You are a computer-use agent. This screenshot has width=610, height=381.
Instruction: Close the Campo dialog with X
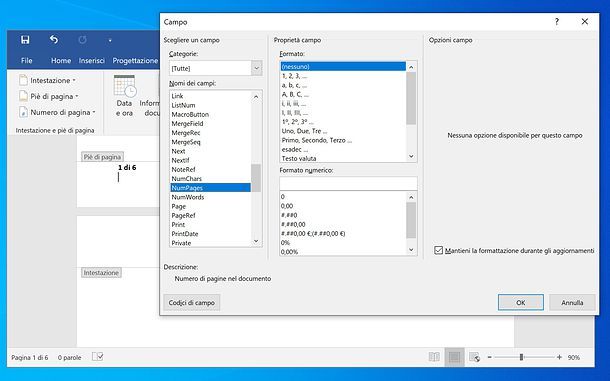tap(585, 22)
